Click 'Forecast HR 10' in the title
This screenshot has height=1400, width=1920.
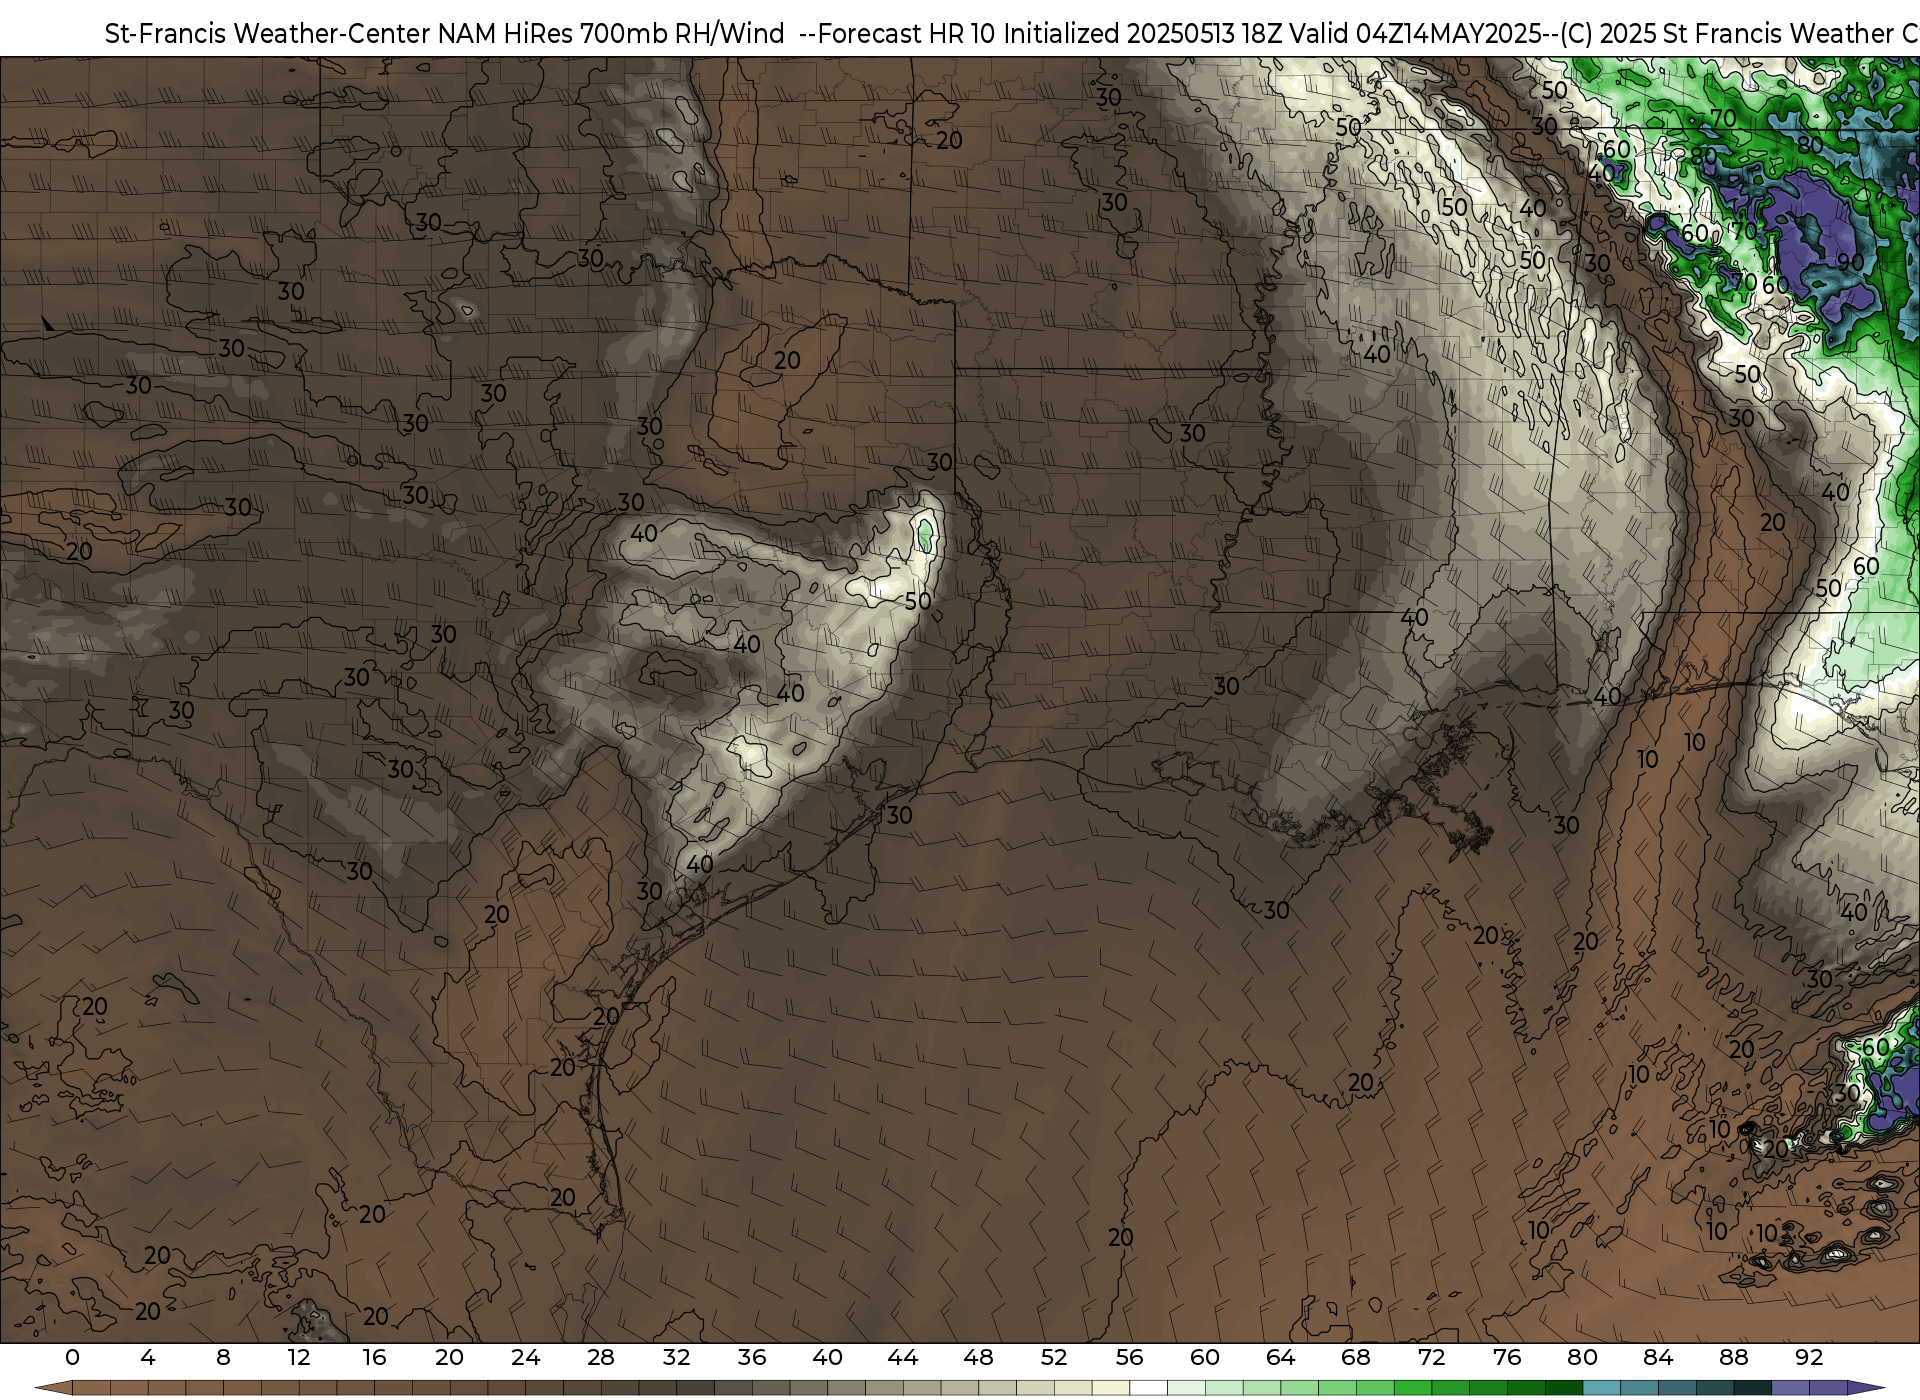point(907,34)
